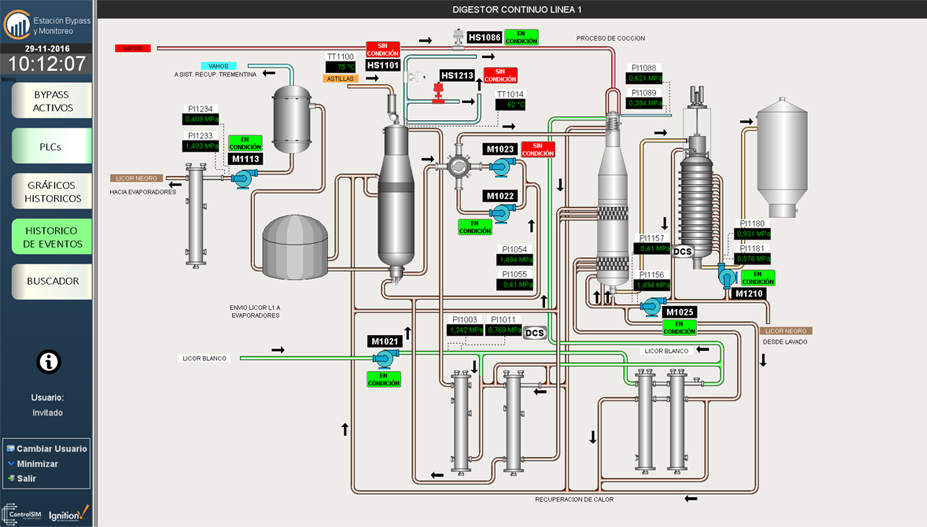Click the TT1100 temperature value display

coord(341,68)
